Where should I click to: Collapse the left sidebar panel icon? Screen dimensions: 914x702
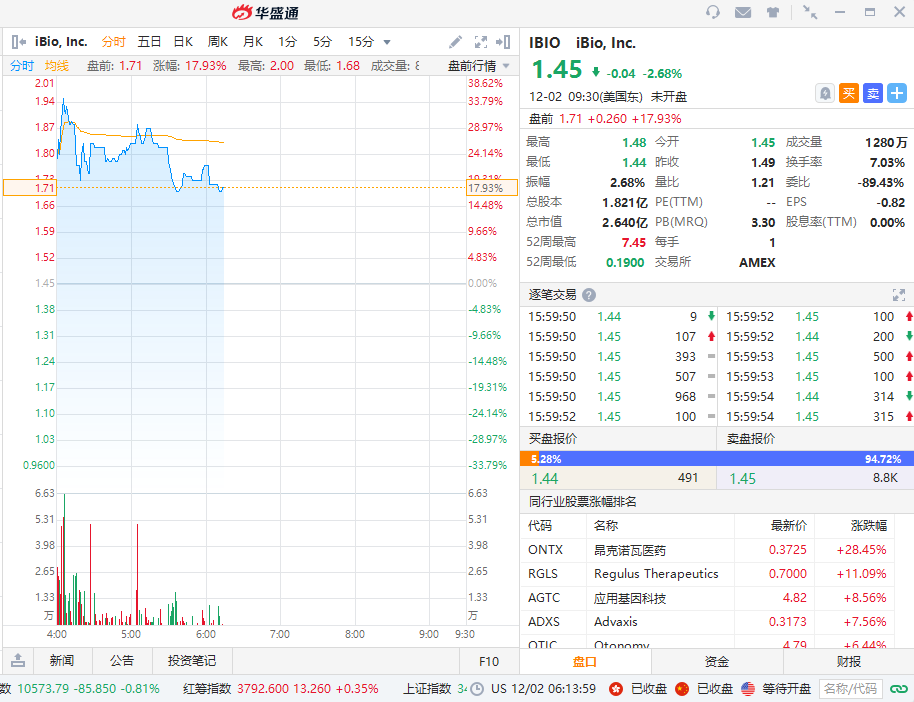[x=18, y=41]
